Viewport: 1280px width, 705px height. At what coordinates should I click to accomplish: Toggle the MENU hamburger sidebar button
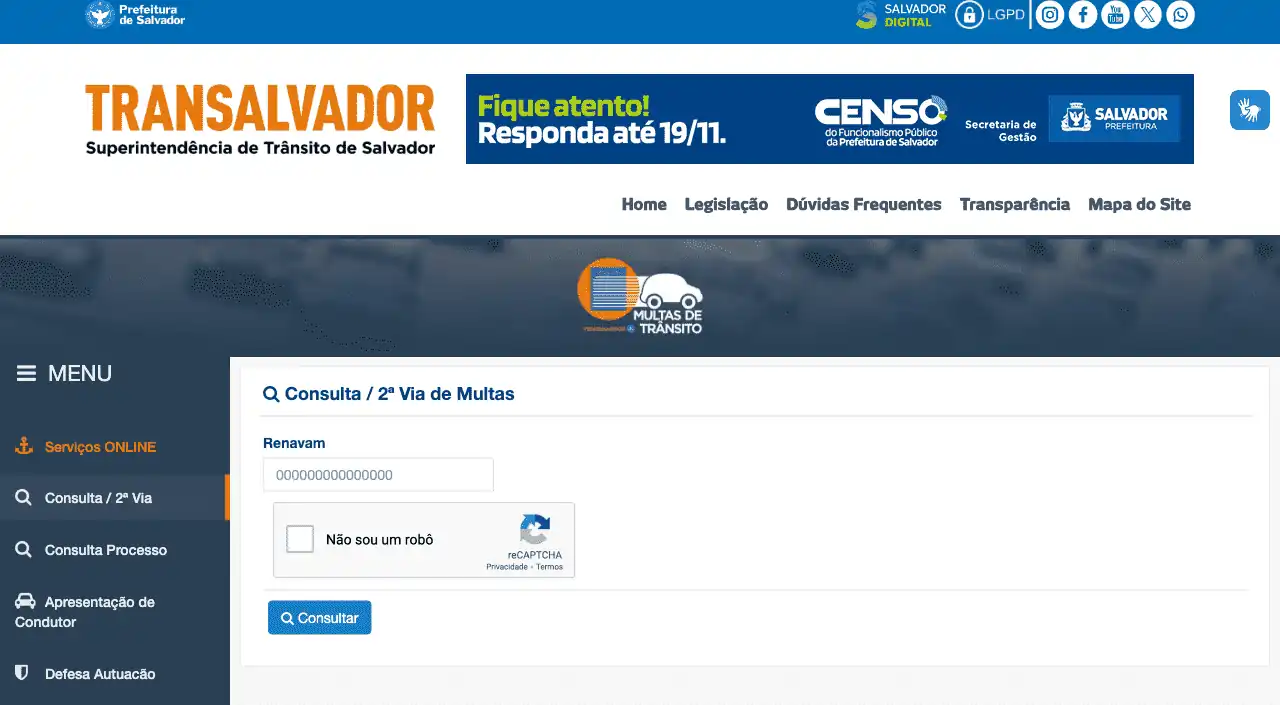[26, 374]
